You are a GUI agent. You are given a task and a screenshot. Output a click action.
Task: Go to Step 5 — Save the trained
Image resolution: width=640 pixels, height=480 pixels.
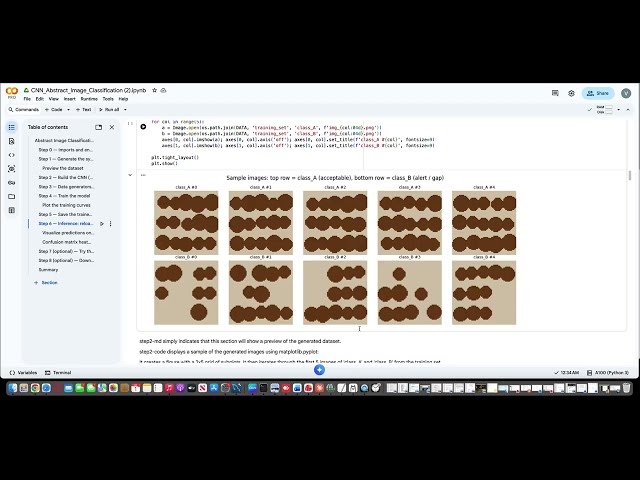pyautogui.click(x=65, y=214)
